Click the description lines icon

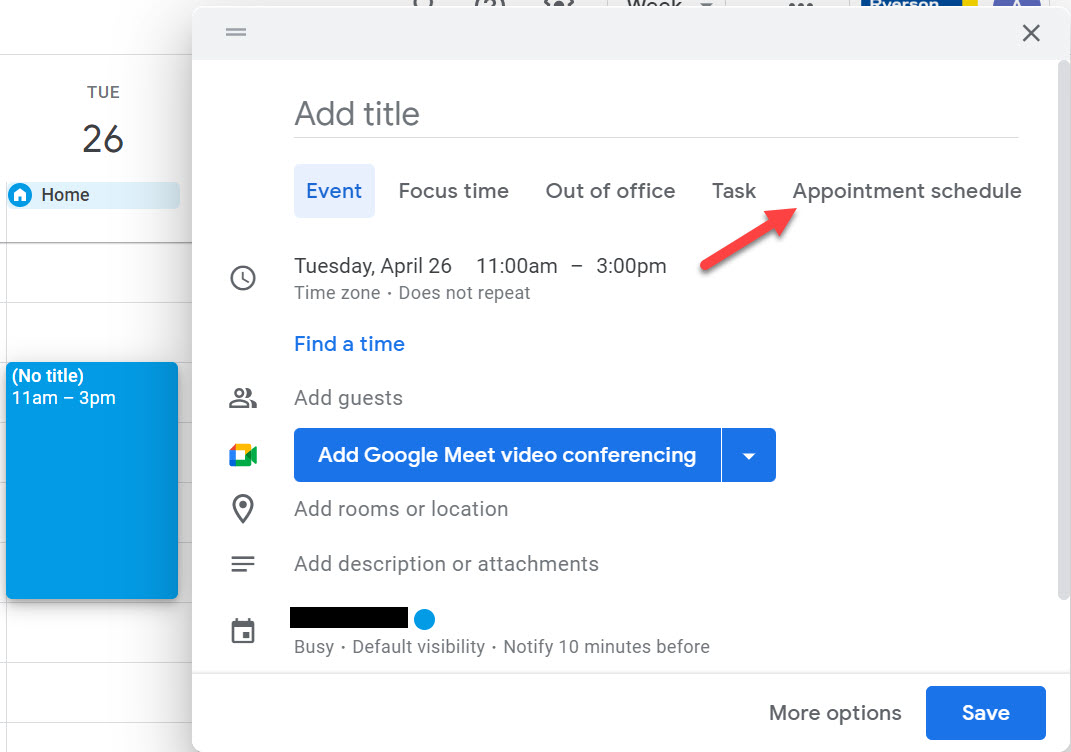pos(243,564)
